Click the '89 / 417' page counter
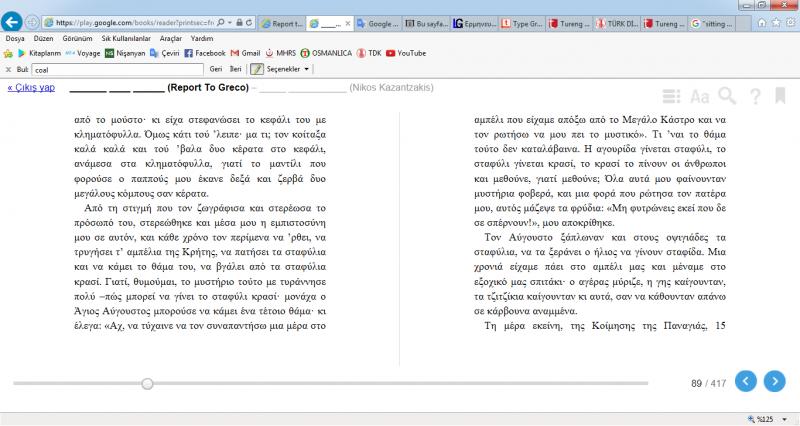The height and width of the screenshot is (426, 800). coord(708,383)
